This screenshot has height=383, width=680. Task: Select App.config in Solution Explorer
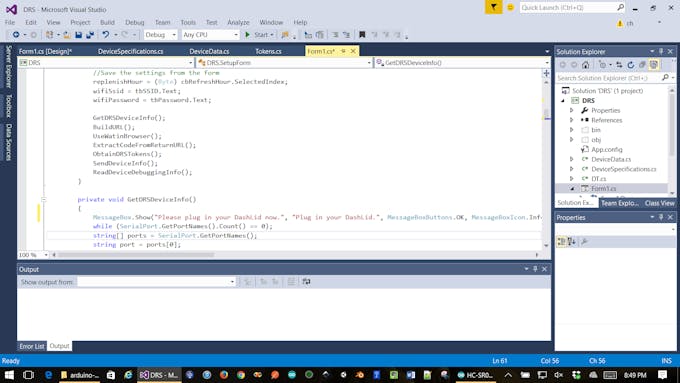point(606,149)
